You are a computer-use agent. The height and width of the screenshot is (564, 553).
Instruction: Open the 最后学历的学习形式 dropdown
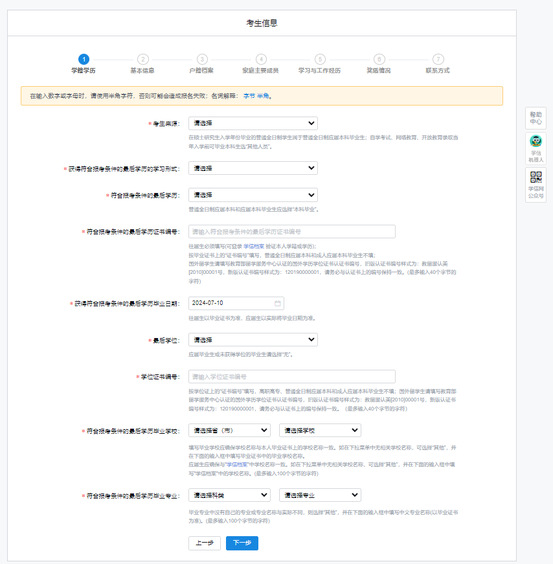click(x=253, y=168)
